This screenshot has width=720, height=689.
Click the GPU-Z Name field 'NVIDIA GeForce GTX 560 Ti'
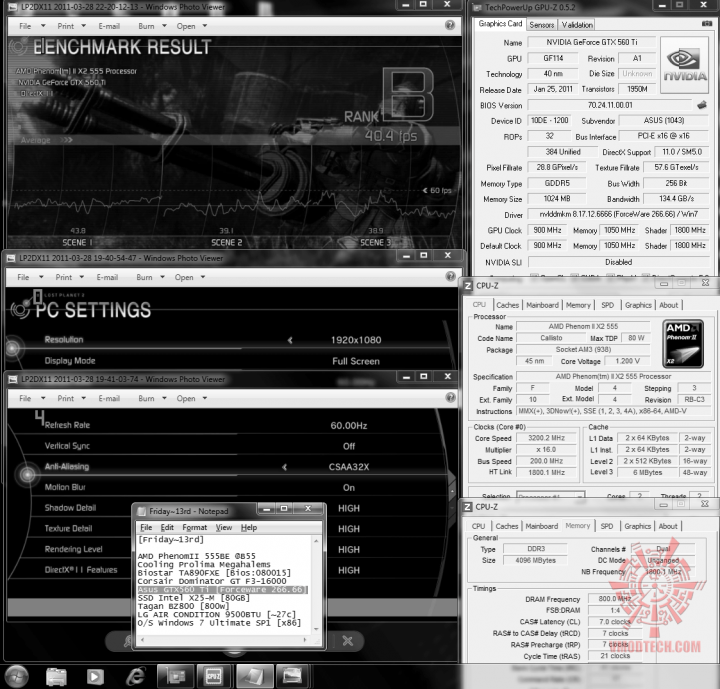591,42
